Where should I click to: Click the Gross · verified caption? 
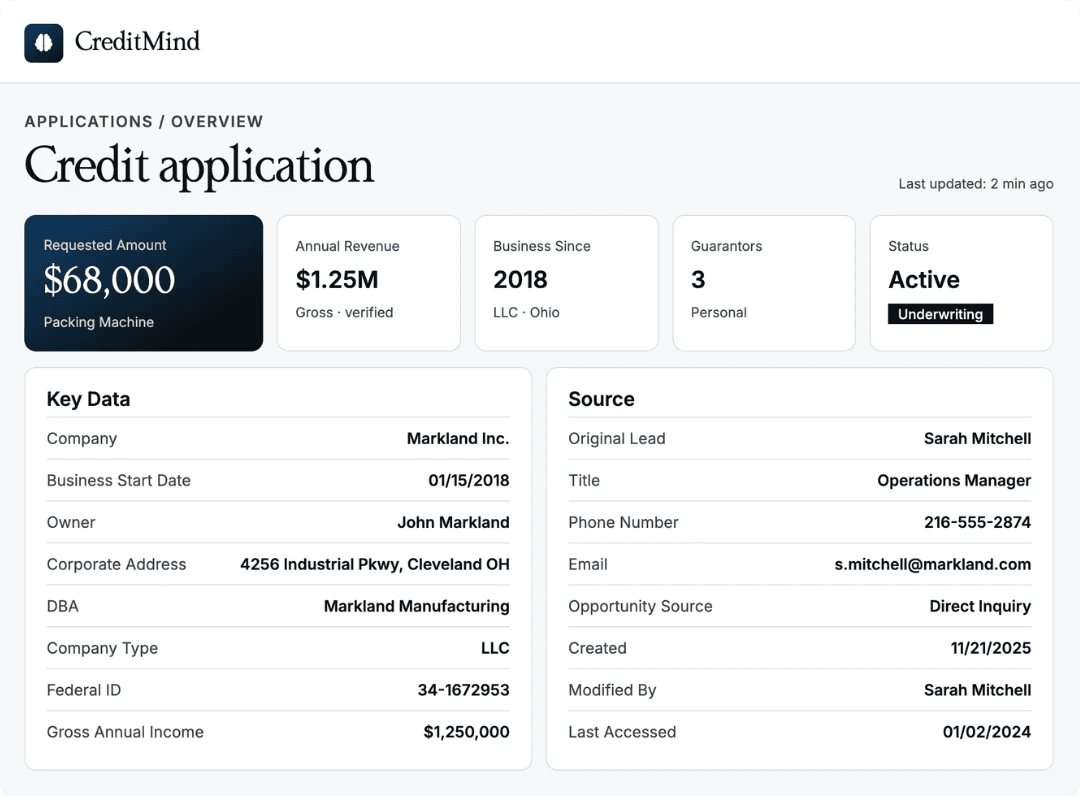click(344, 312)
